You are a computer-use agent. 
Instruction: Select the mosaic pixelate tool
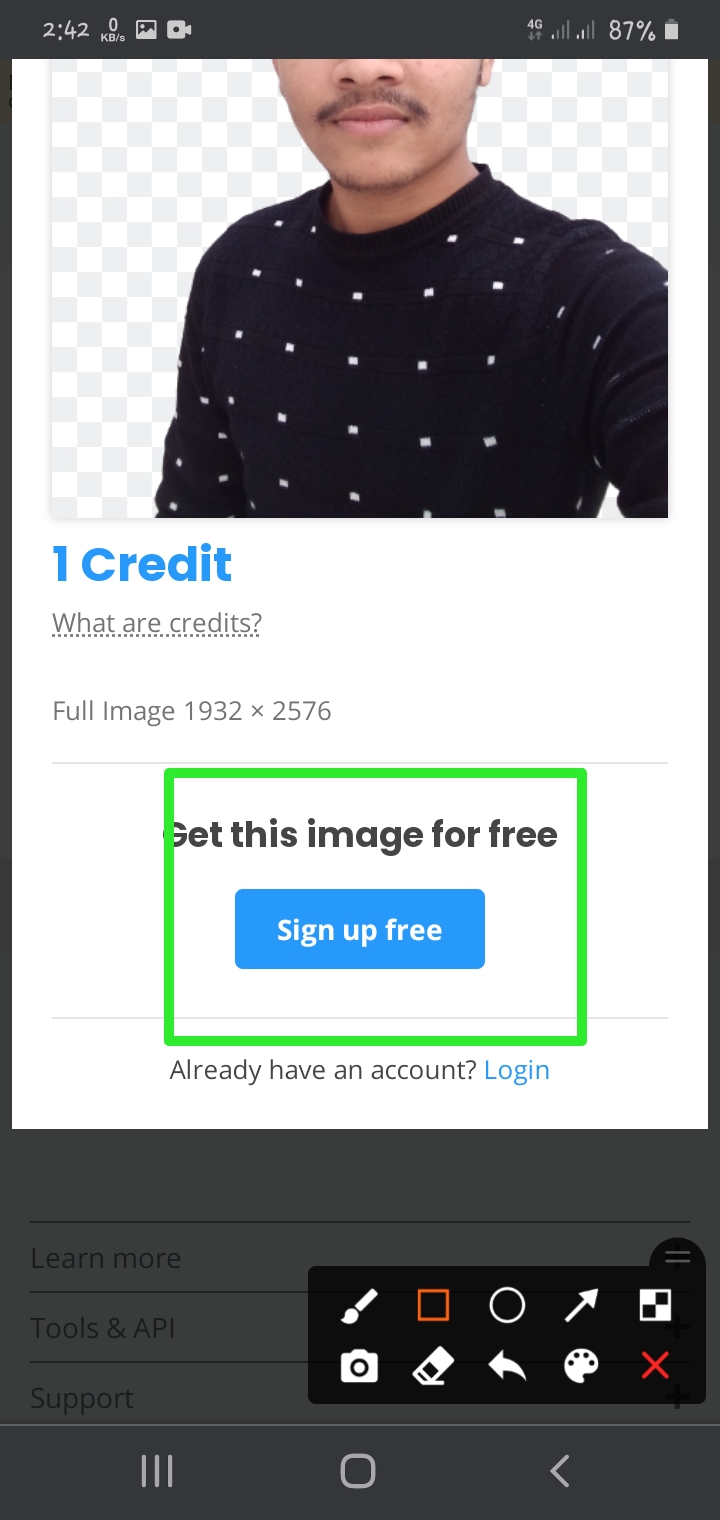656,1305
